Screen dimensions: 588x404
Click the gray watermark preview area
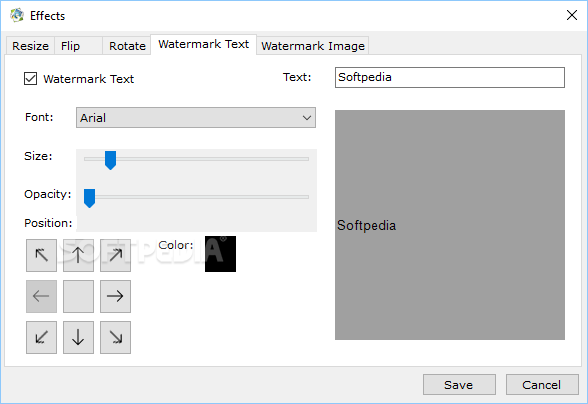(450, 225)
